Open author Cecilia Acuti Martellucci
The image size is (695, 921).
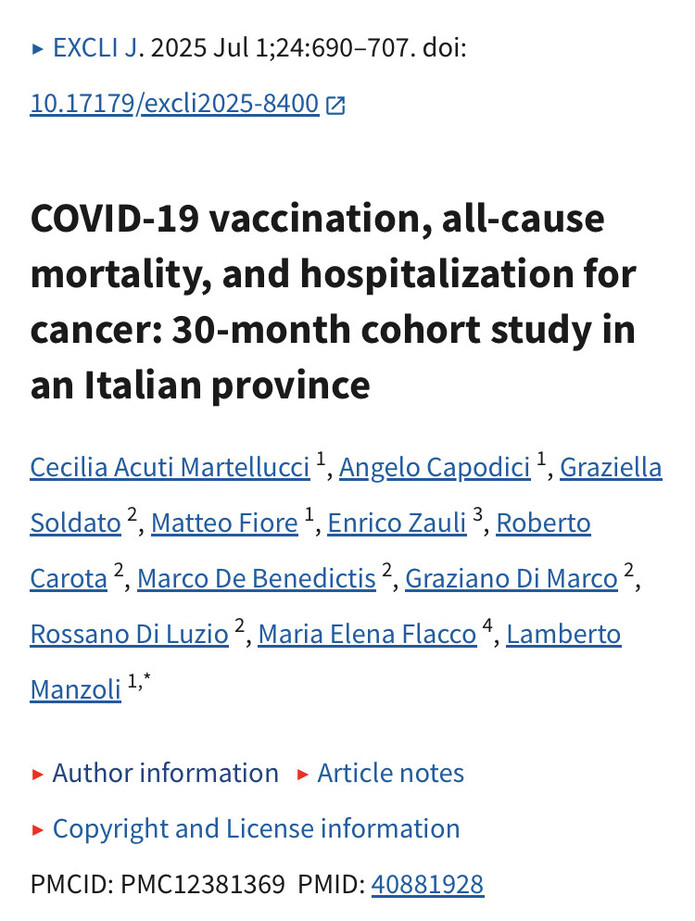pyautogui.click(x=170, y=467)
